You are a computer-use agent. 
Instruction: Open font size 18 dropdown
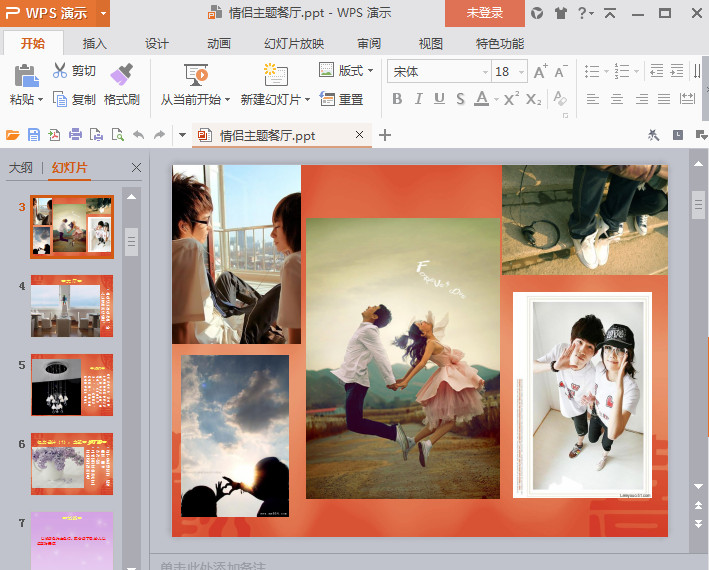pyautogui.click(x=521, y=72)
